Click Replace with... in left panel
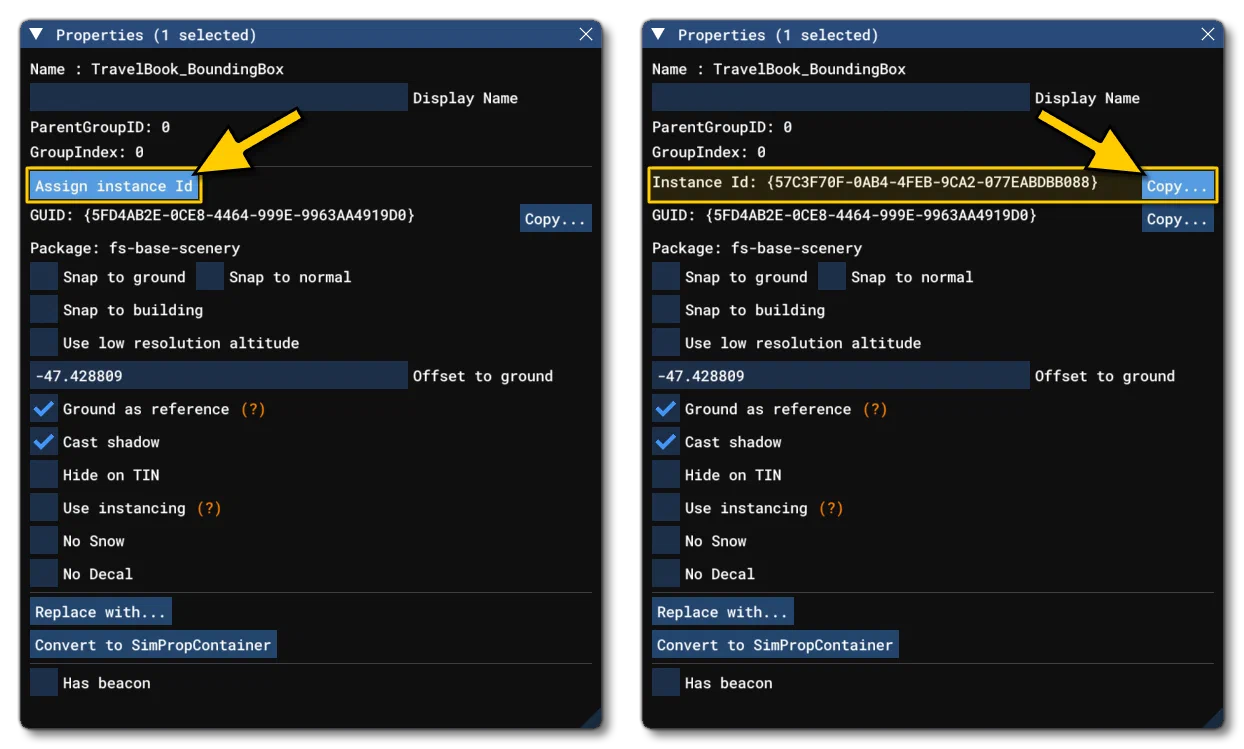Image resolution: width=1244 pixels, height=749 pixels. click(101, 612)
